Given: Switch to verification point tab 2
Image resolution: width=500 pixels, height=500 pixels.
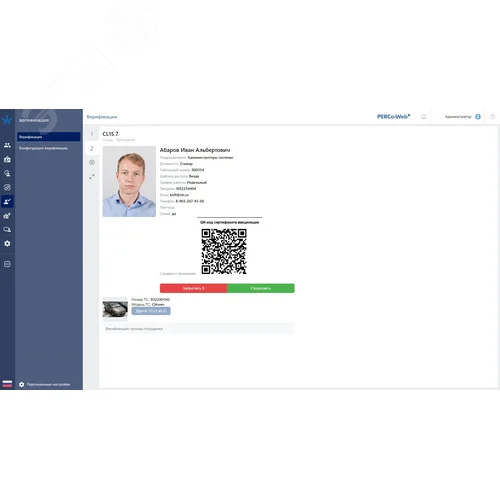Looking at the screenshot, I should point(92,148).
